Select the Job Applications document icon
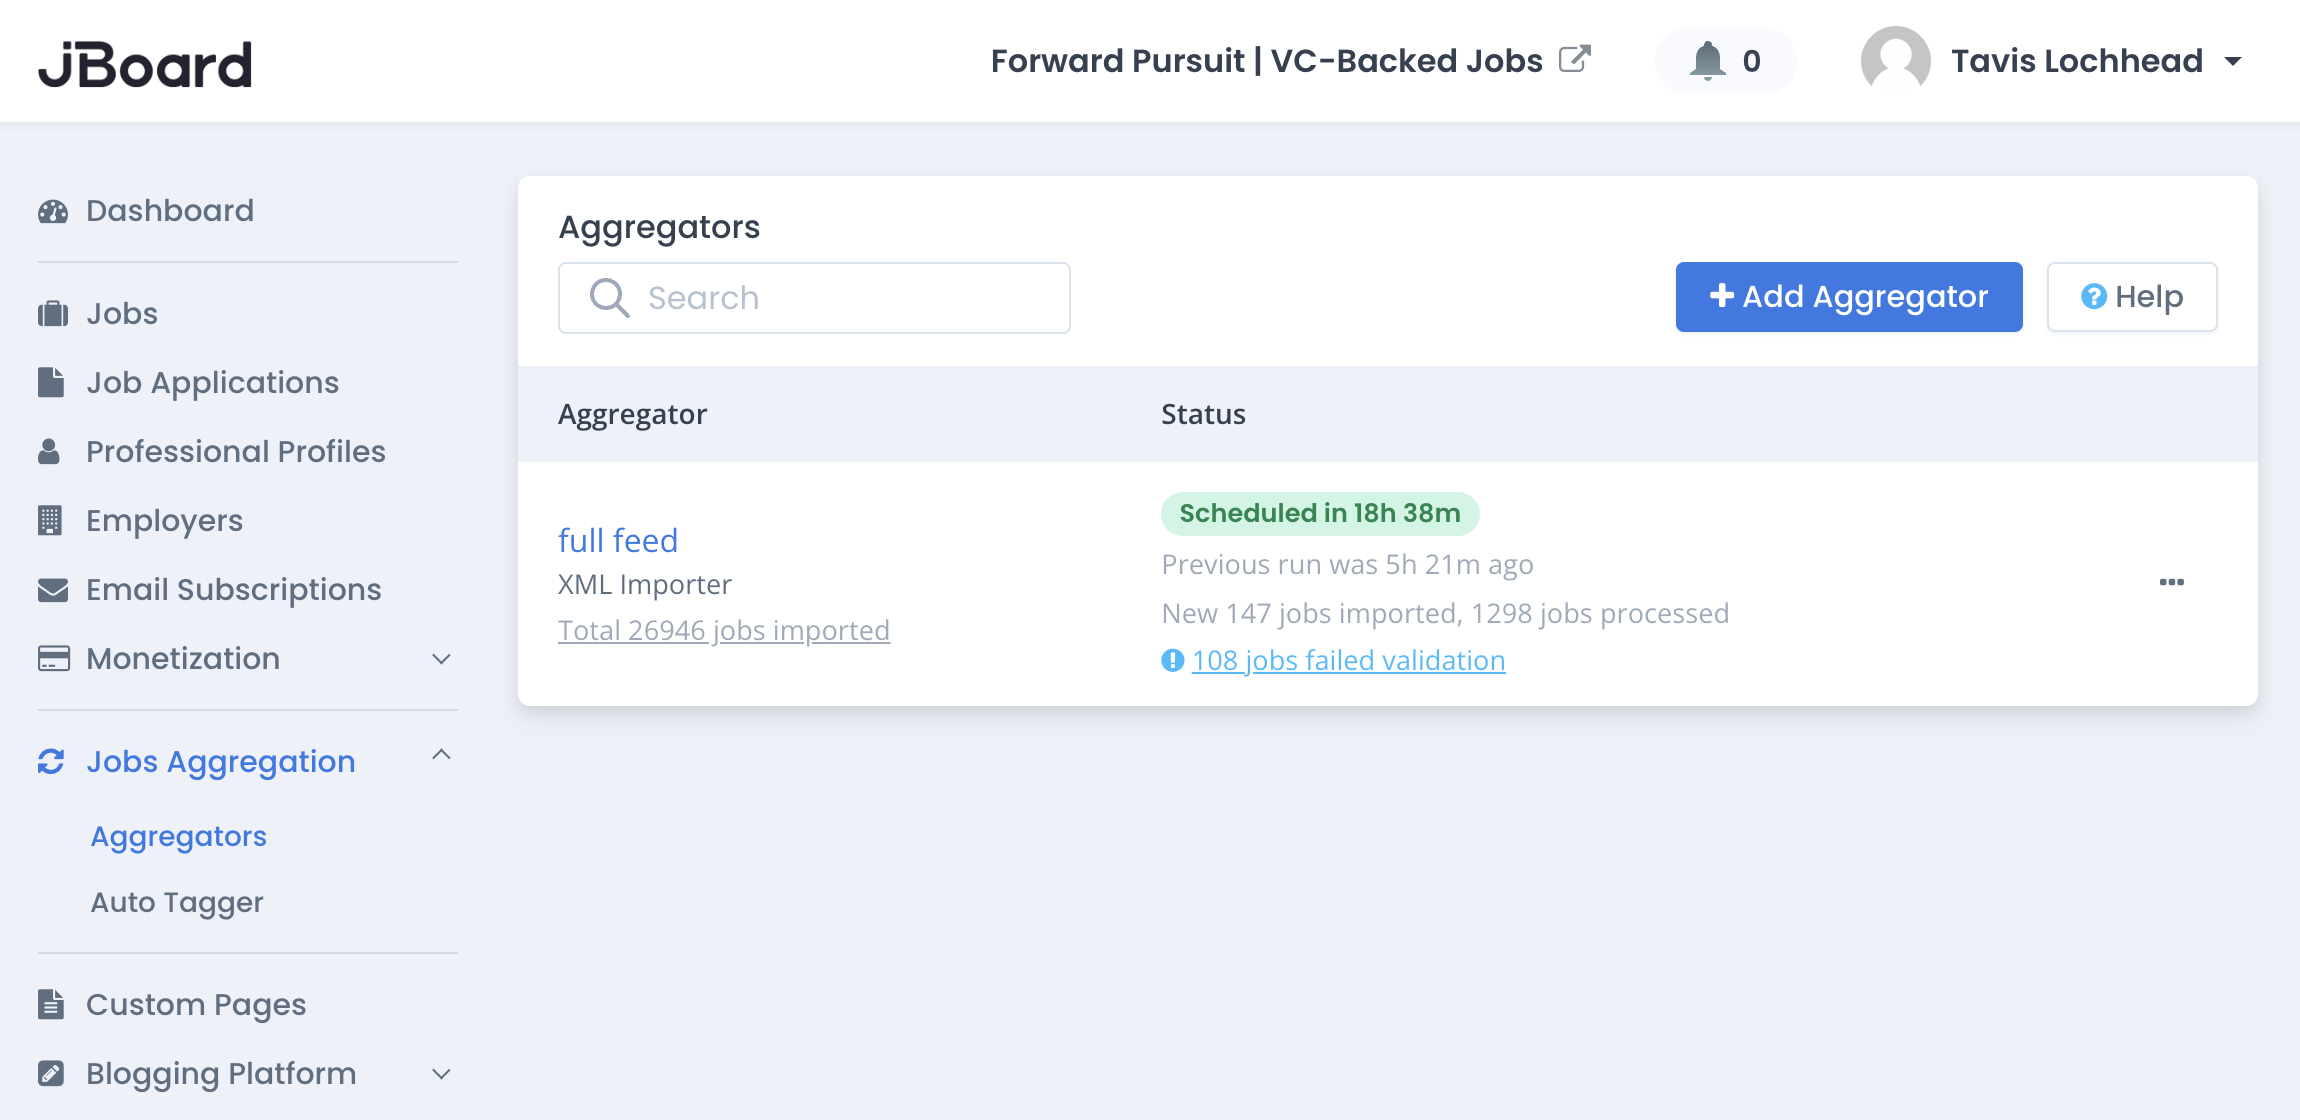Screen dimensions: 2300x1120 pos(52,381)
